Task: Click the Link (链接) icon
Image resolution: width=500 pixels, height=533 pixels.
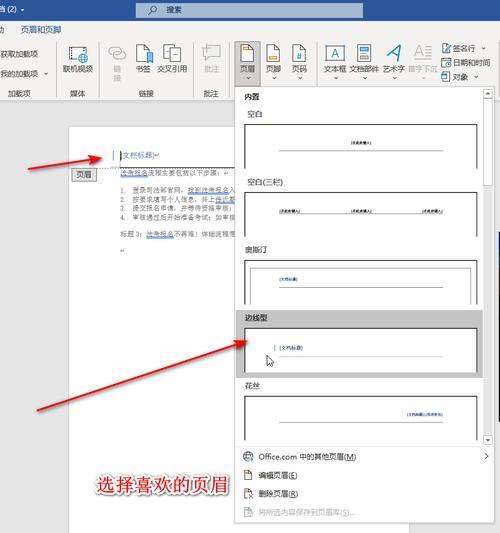Action: point(117,63)
